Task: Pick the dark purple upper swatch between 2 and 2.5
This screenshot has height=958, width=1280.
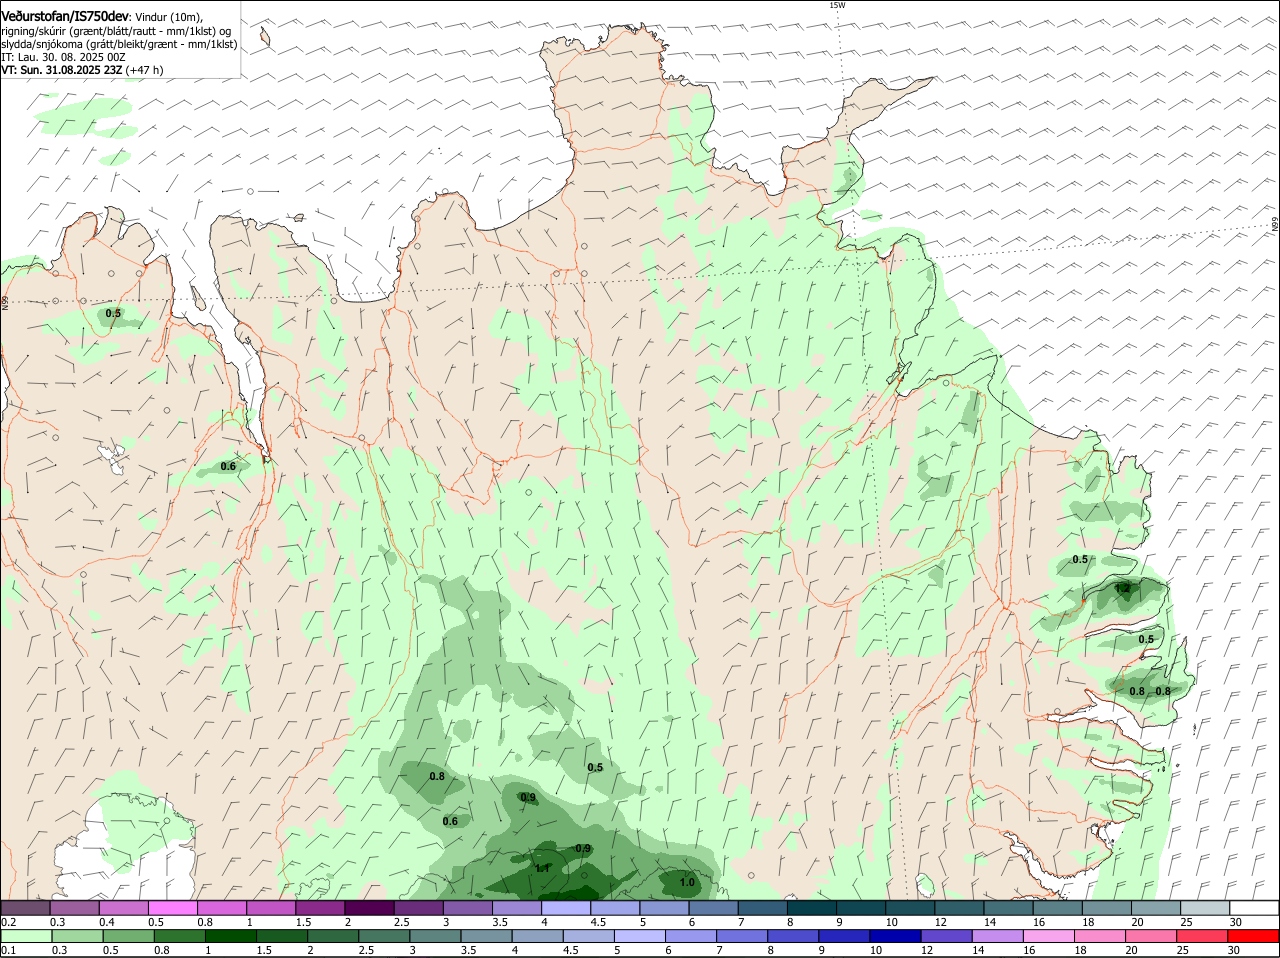Action: (x=370, y=908)
